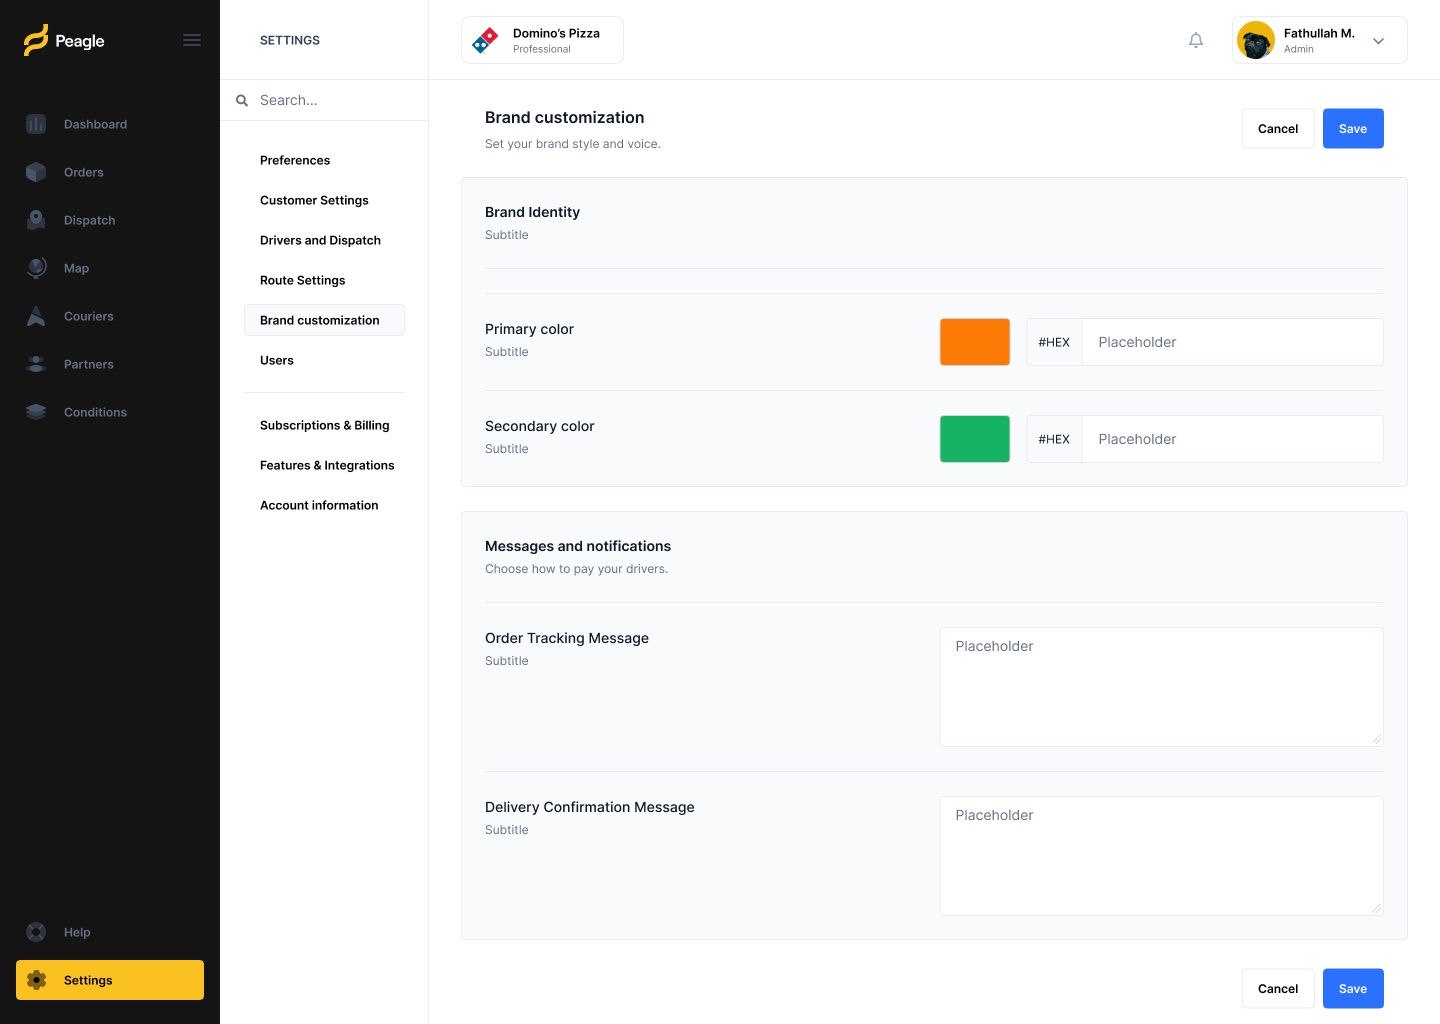Open Users settings

[277, 360]
